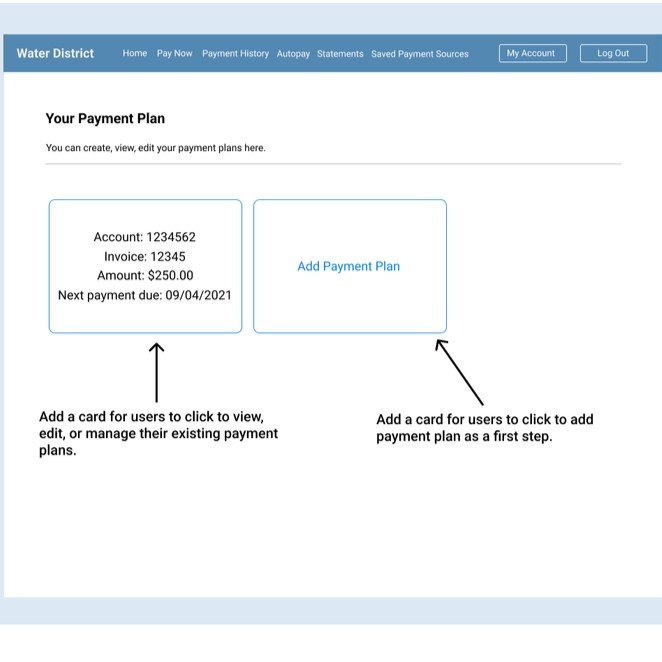The image size is (662, 662).
Task: Click the Water District logo text
Action: click(x=55, y=53)
